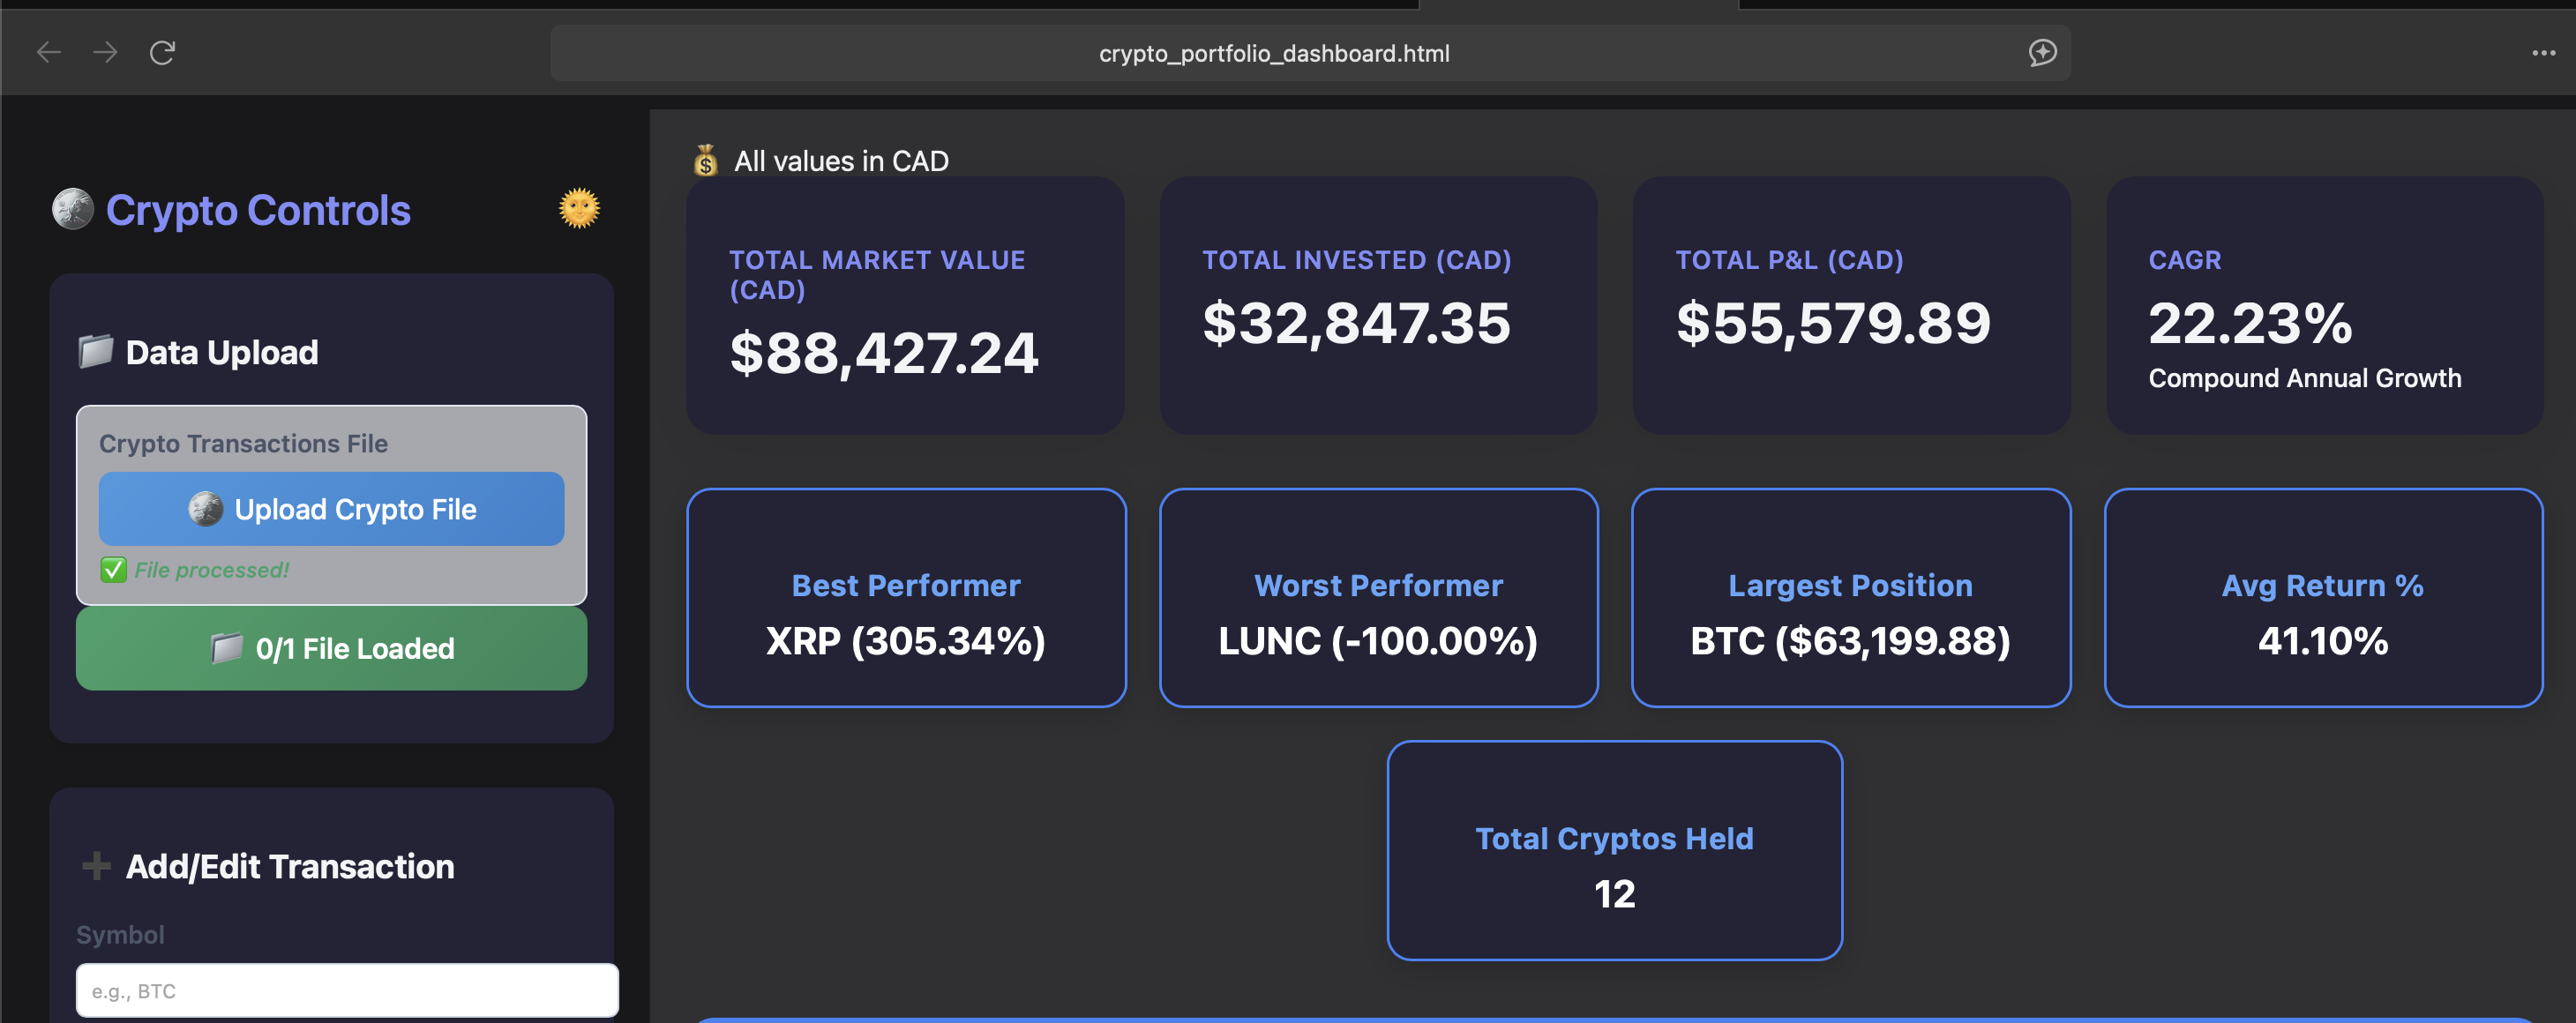The height and width of the screenshot is (1023, 2576).
Task: Click the forward navigation arrow
Action: pyautogui.click(x=105, y=52)
